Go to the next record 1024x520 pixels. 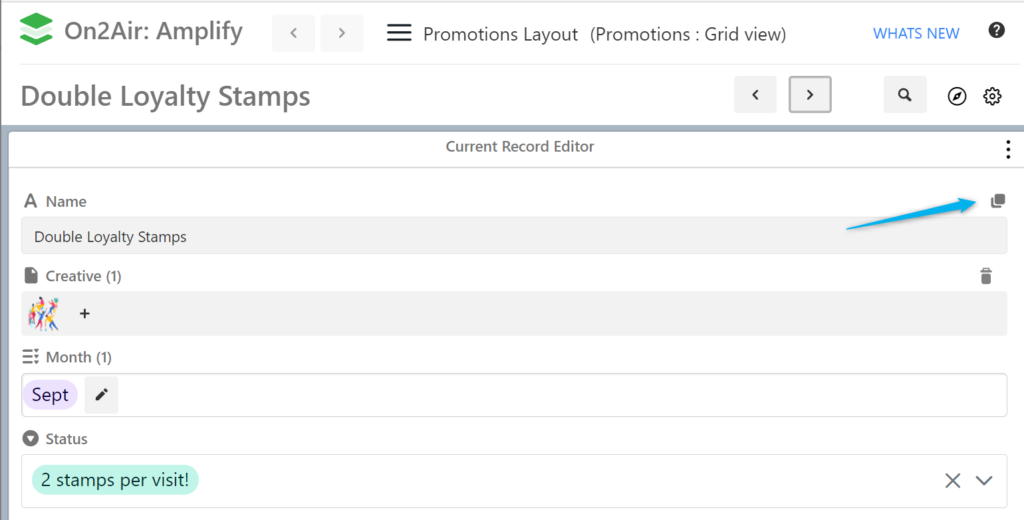810,95
